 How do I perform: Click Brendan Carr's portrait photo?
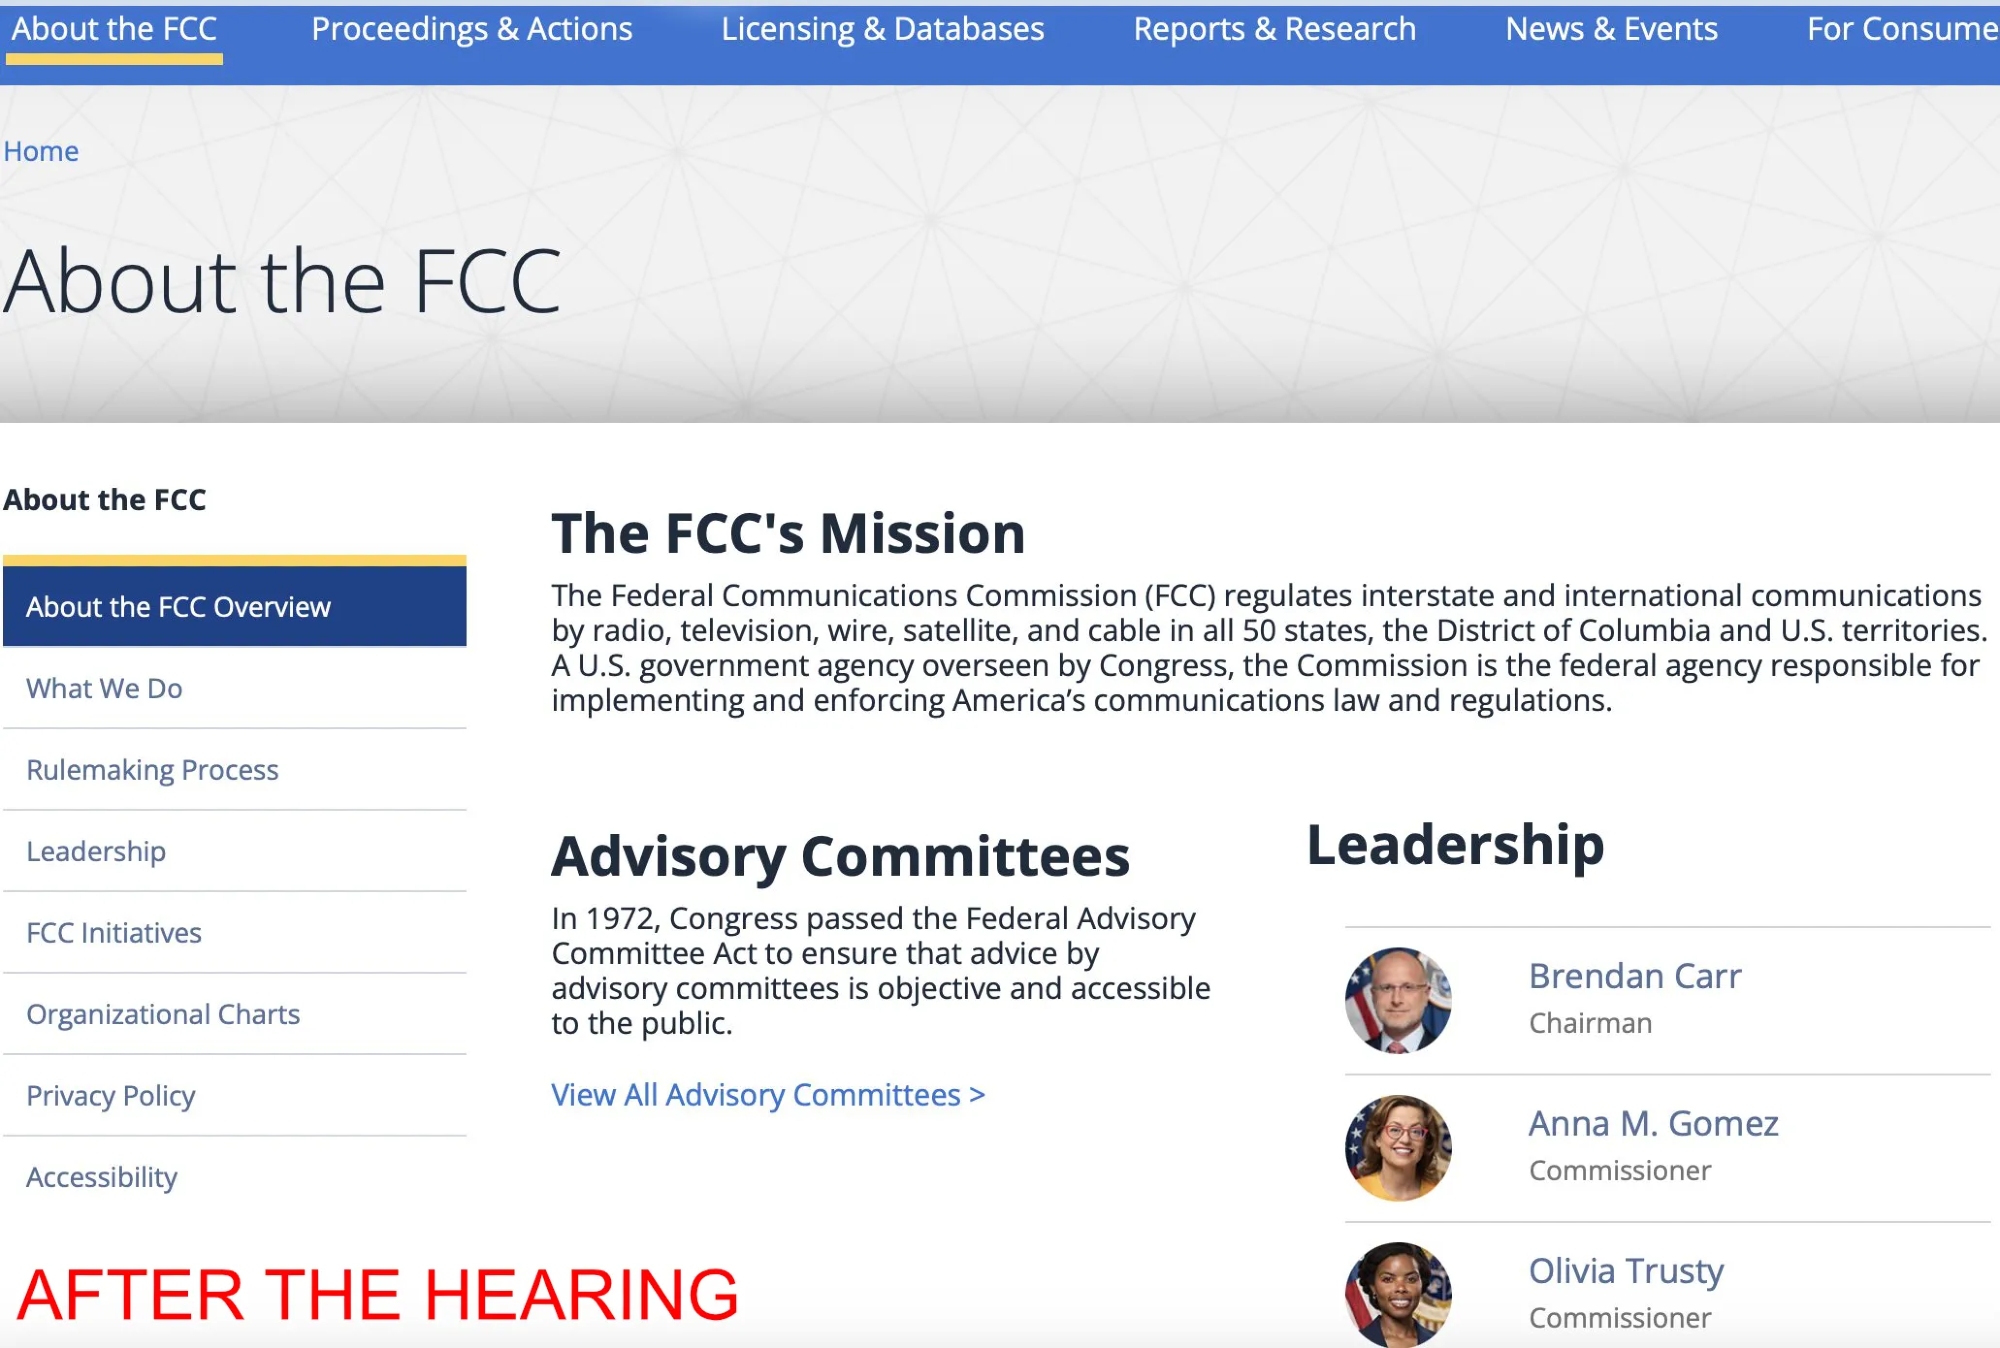pos(1397,1000)
